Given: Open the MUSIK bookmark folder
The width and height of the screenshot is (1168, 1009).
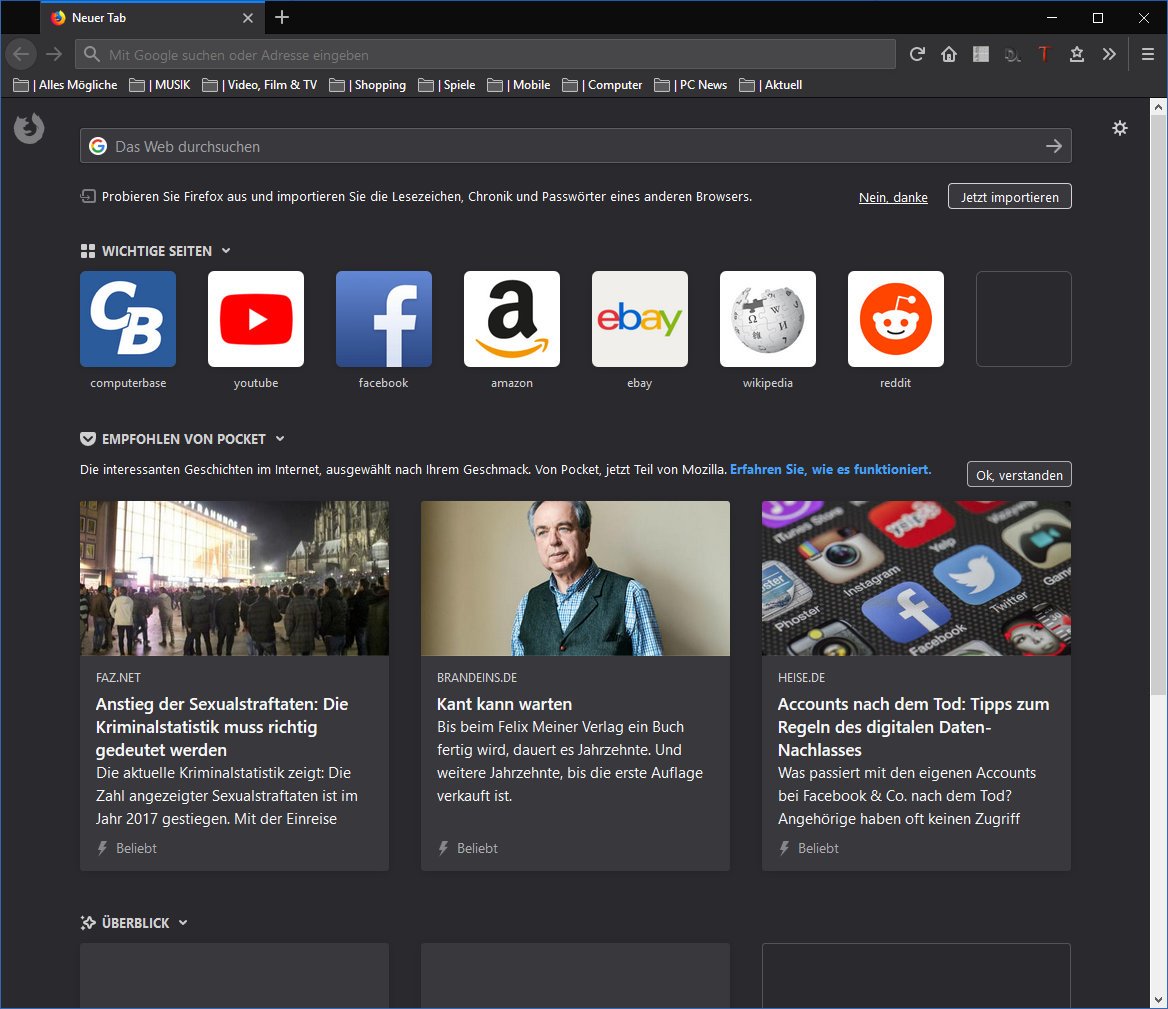Looking at the screenshot, I should (159, 85).
